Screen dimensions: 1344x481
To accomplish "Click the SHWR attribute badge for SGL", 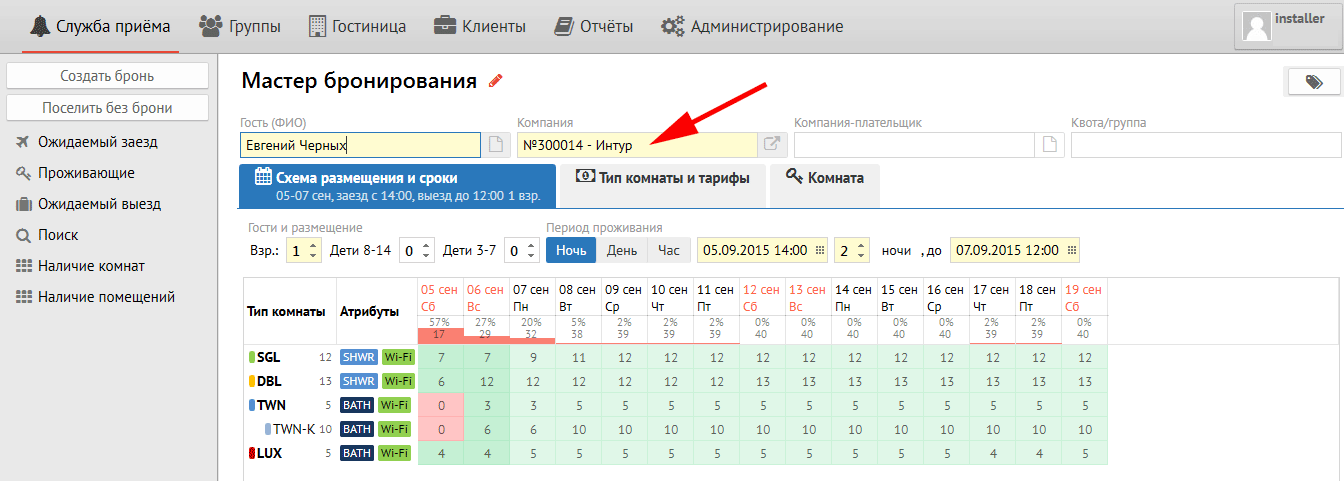I will tap(358, 357).
